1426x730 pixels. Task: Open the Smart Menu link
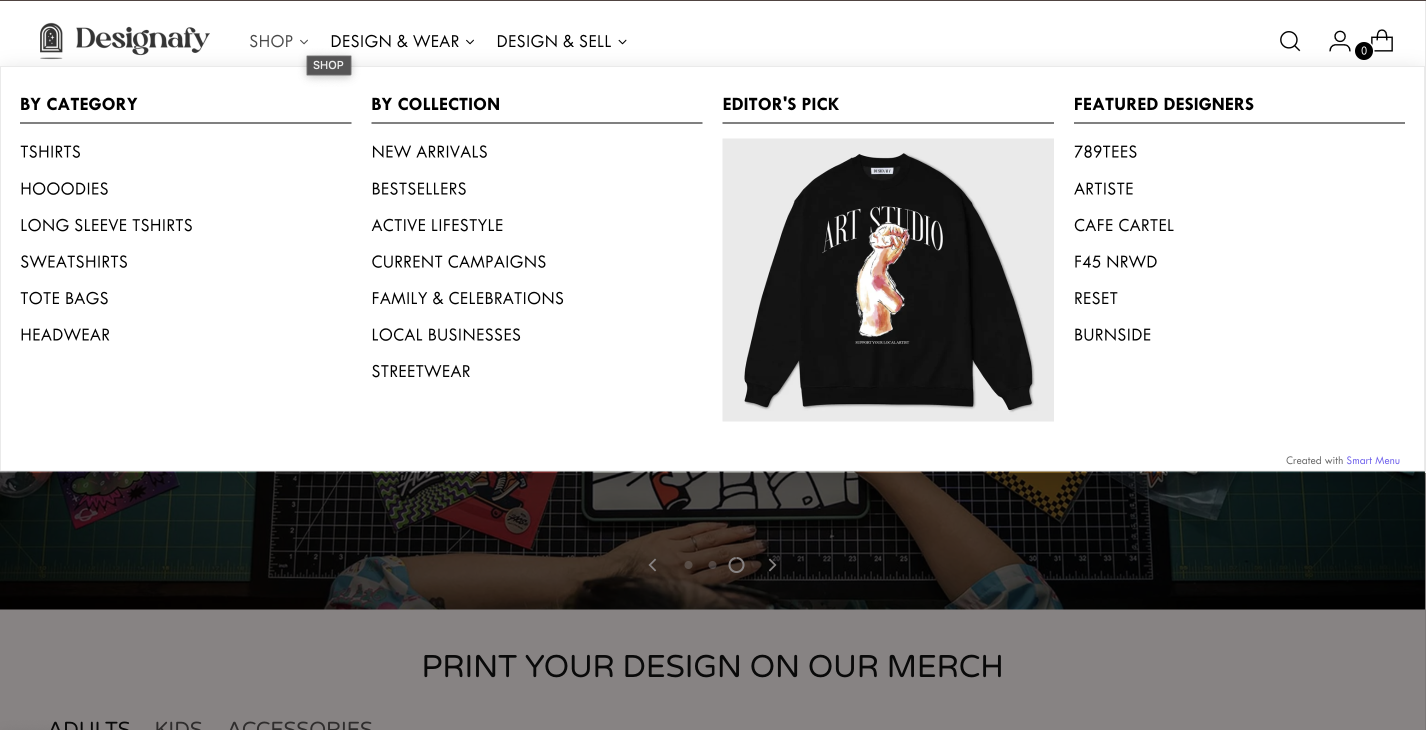(1373, 461)
